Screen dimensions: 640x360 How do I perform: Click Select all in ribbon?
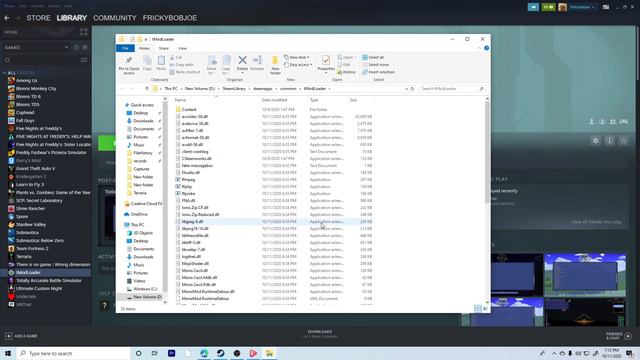pos(373,58)
